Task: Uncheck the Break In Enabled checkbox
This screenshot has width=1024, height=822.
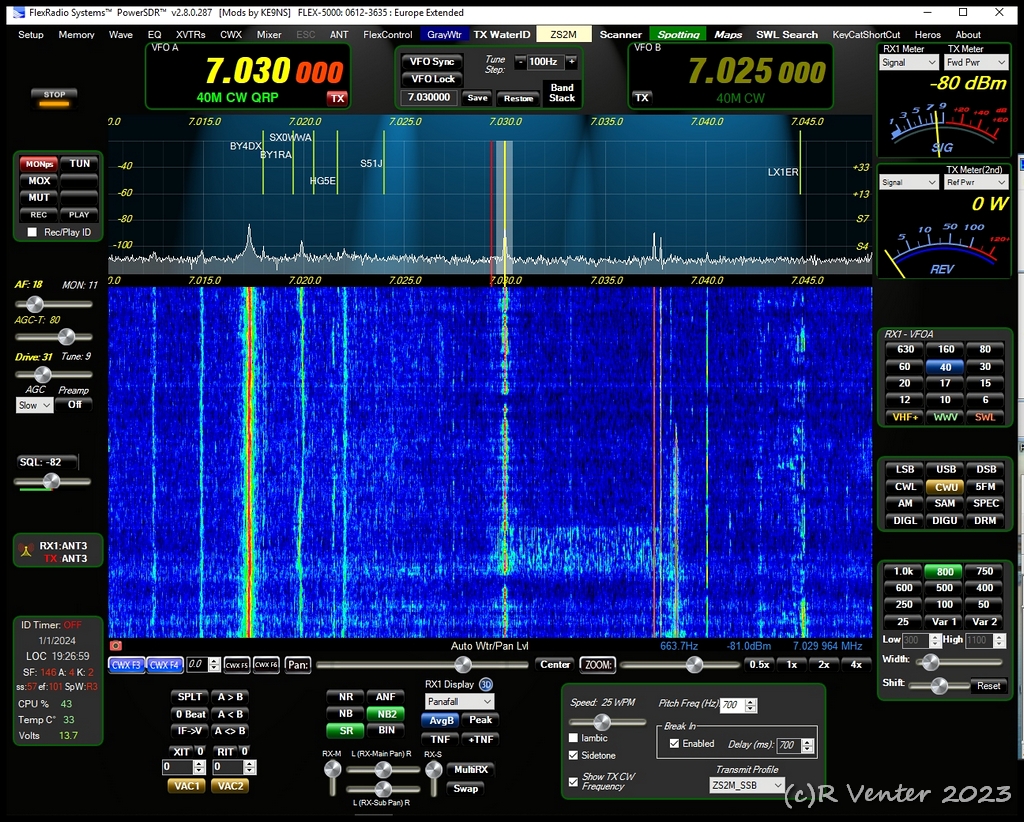Action: pyautogui.click(x=675, y=743)
